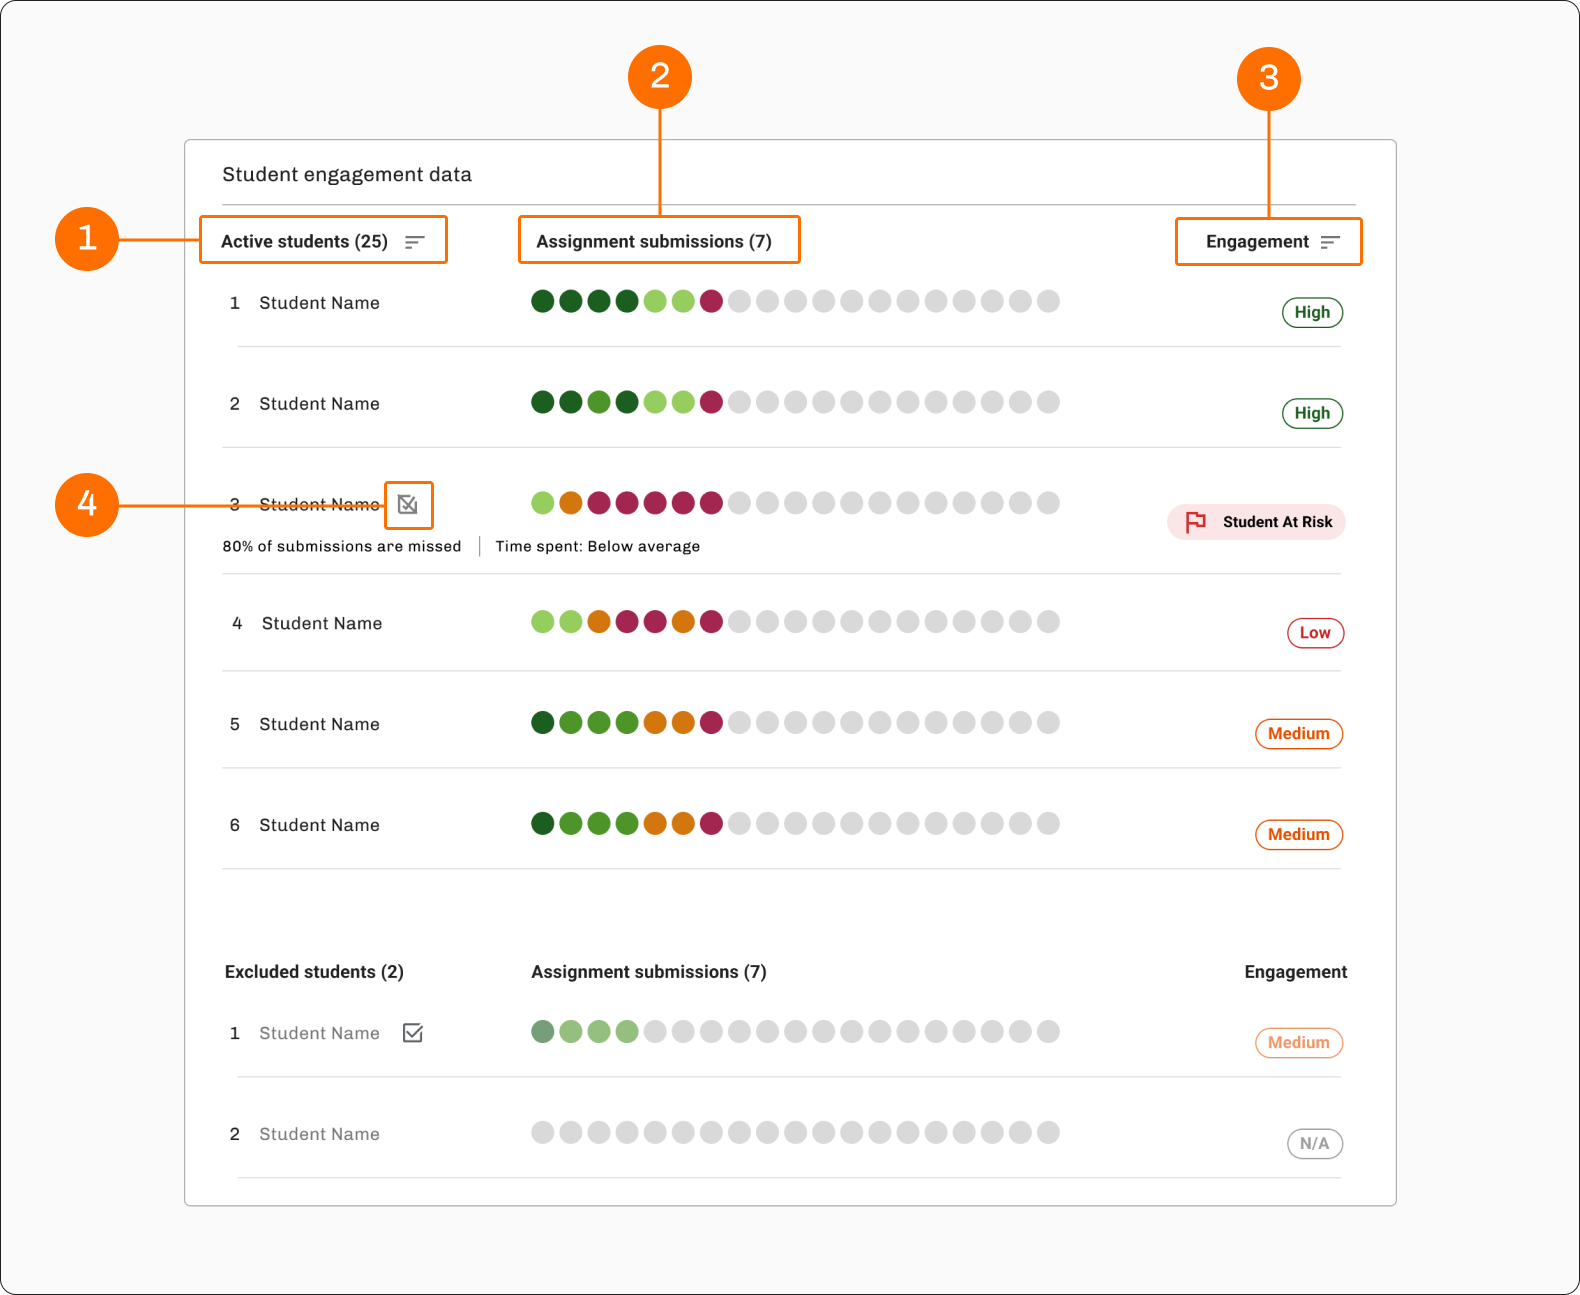
Task: Click the Medium badge for student 5
Action: point(1299,734)
